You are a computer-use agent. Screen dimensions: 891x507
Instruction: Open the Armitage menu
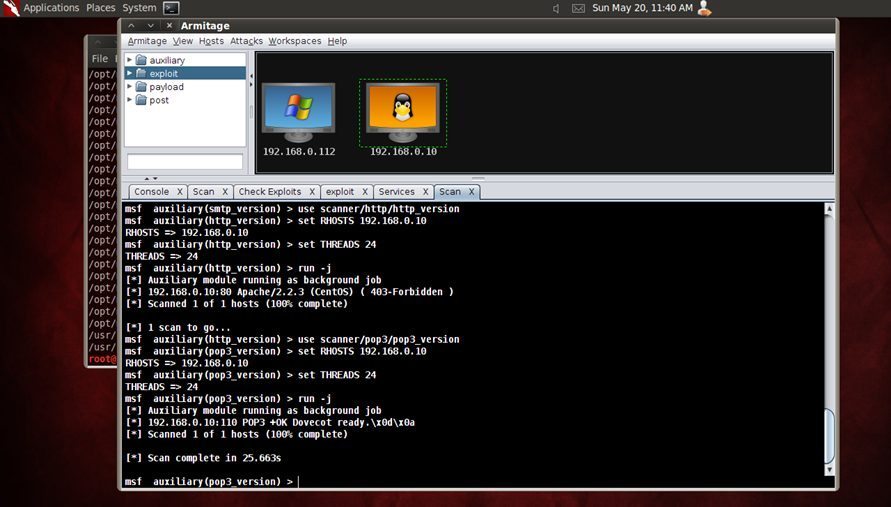click(x=147, y=41)
